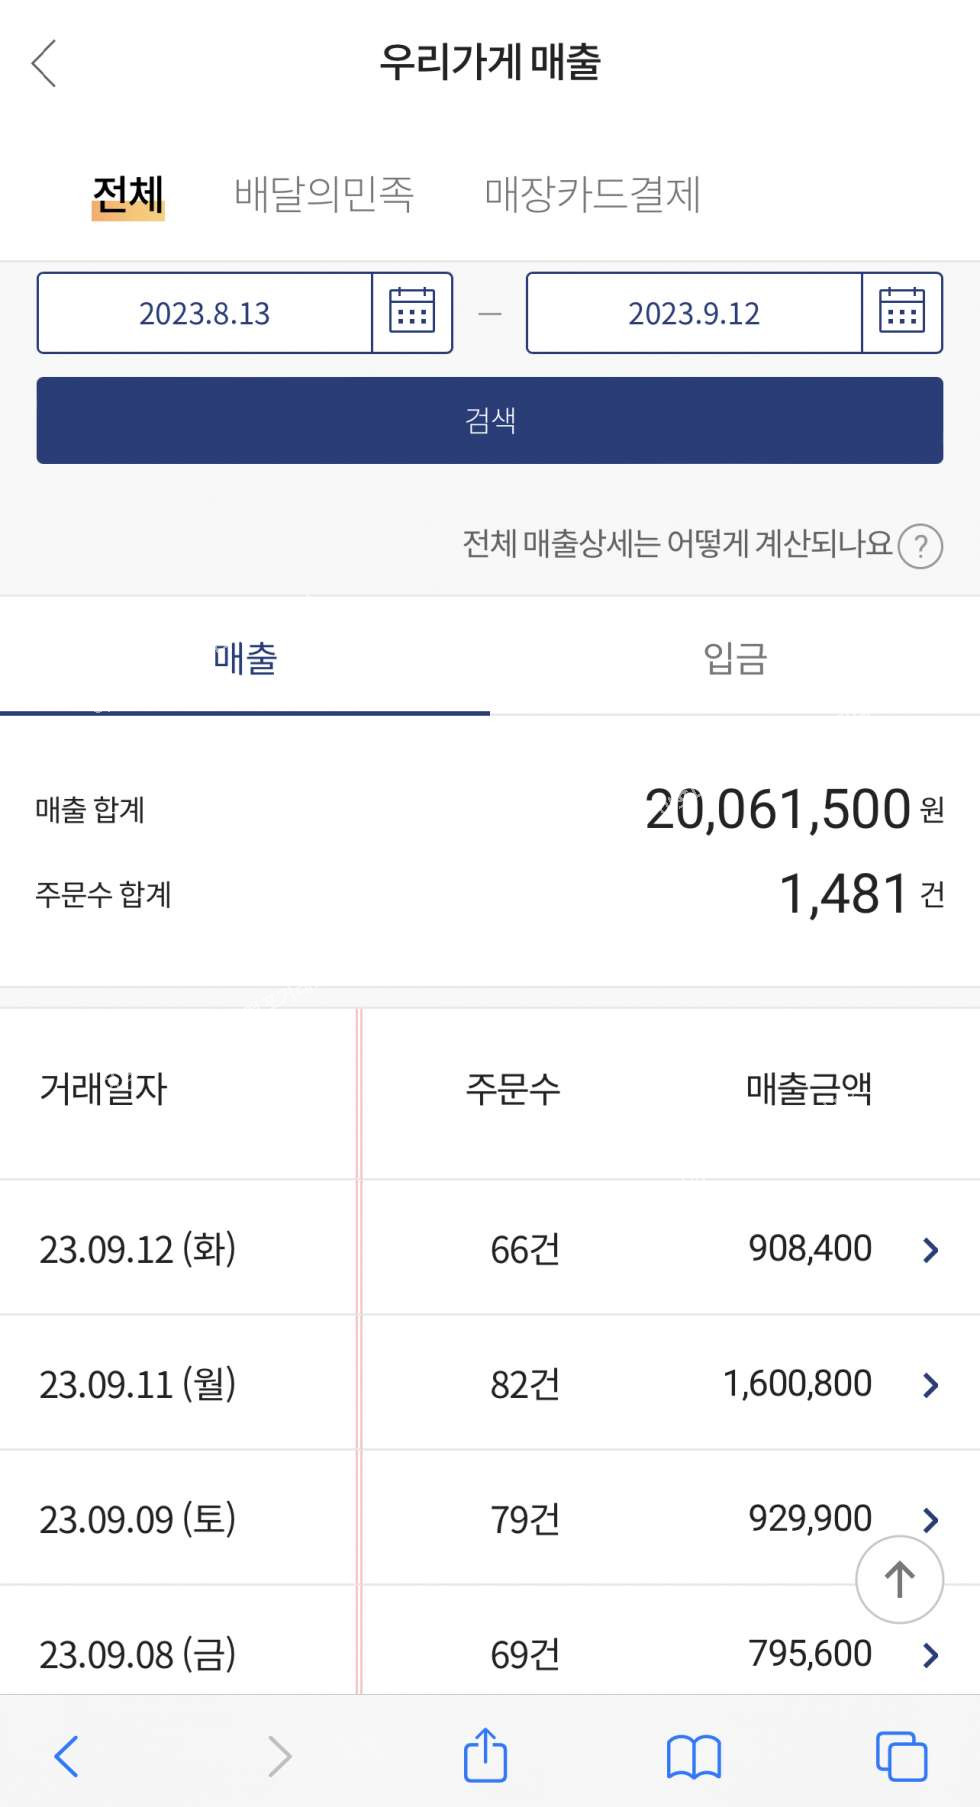Click the 2023.8.13 start date field

[x=205, y=313]
